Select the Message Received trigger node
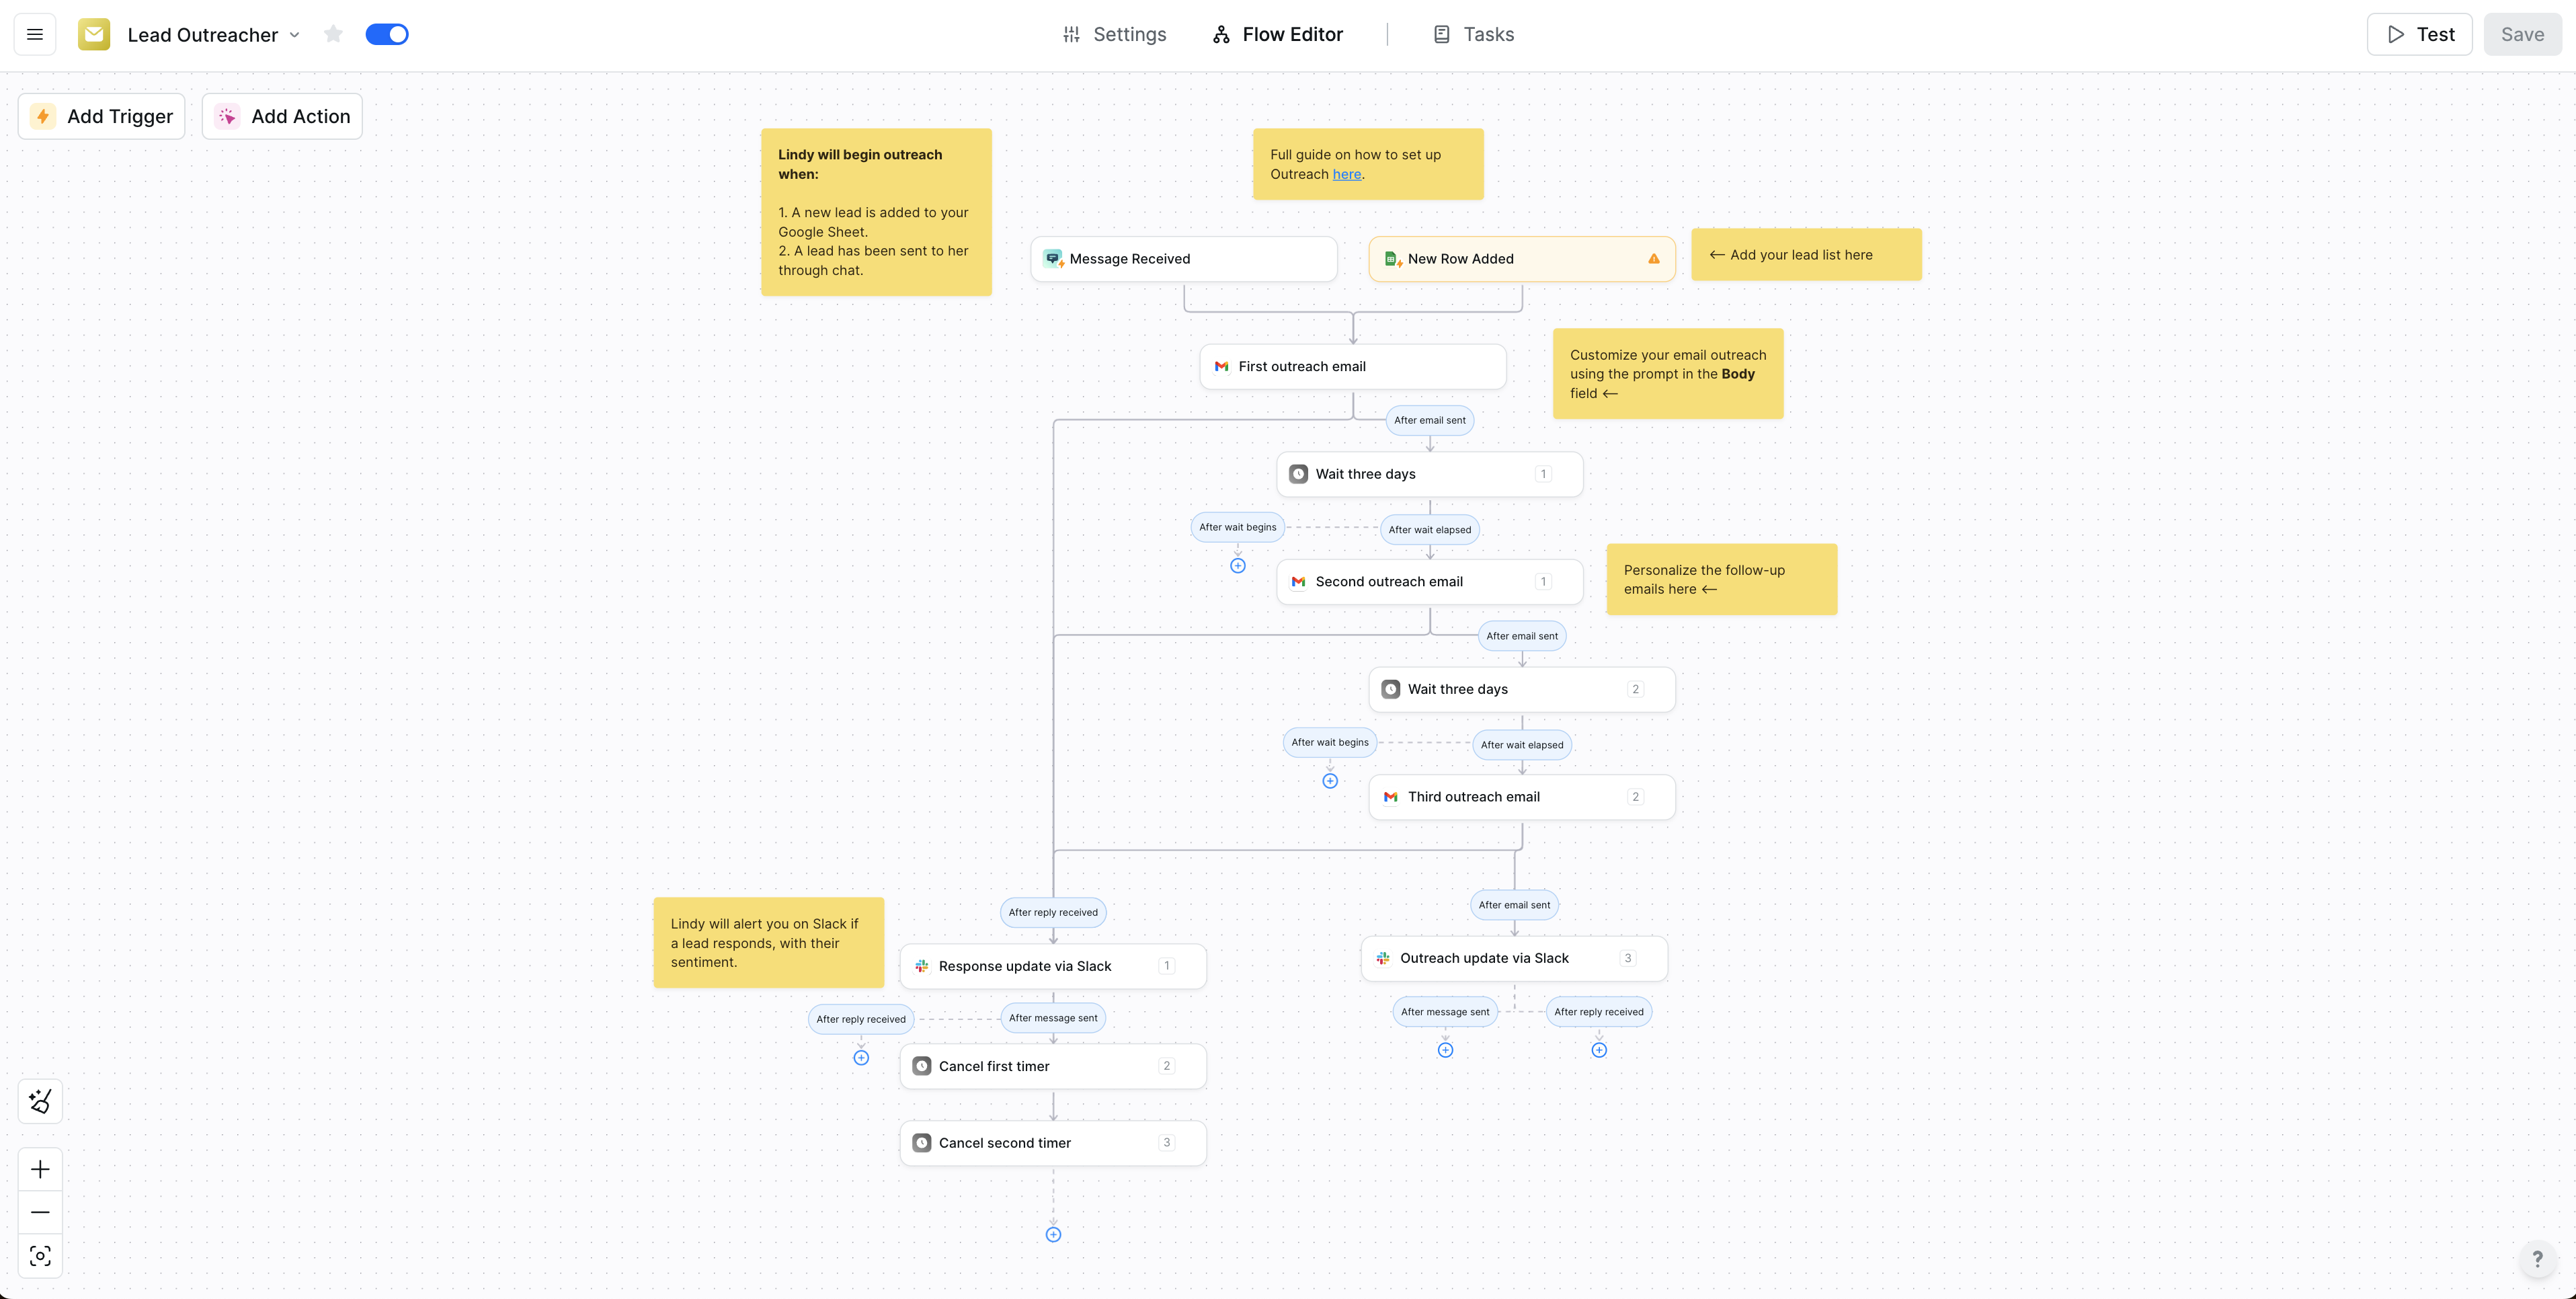This screenshot has width=2576, height=1299. (x=1183, y=259)
